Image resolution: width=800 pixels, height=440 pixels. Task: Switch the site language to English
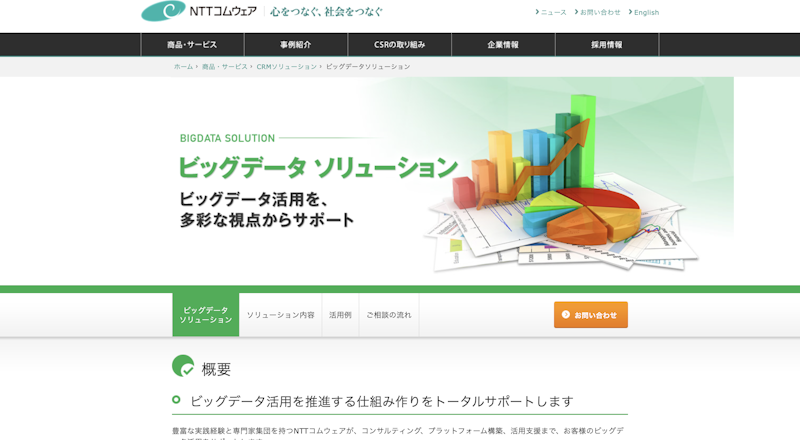click(x=646, y=13)
